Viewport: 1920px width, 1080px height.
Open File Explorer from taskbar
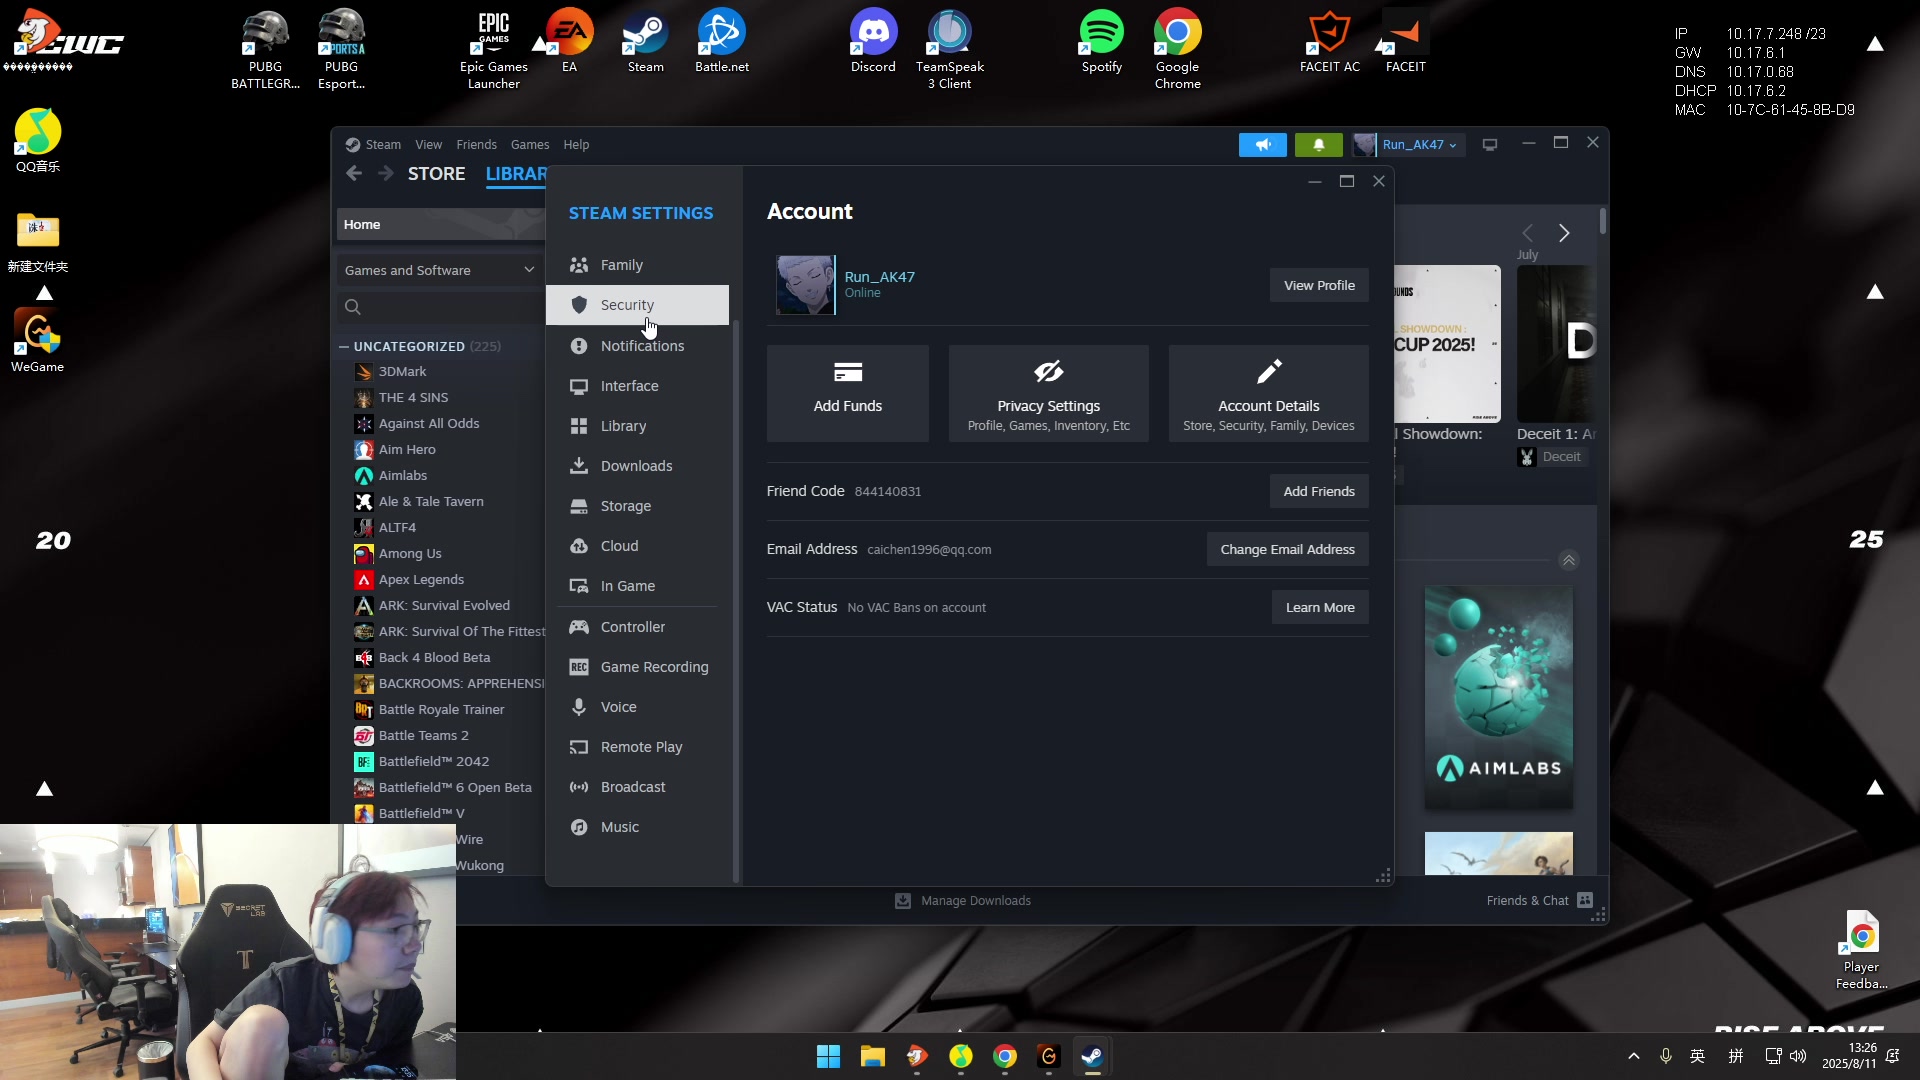pyautogui.click(x=872, y=1056)
